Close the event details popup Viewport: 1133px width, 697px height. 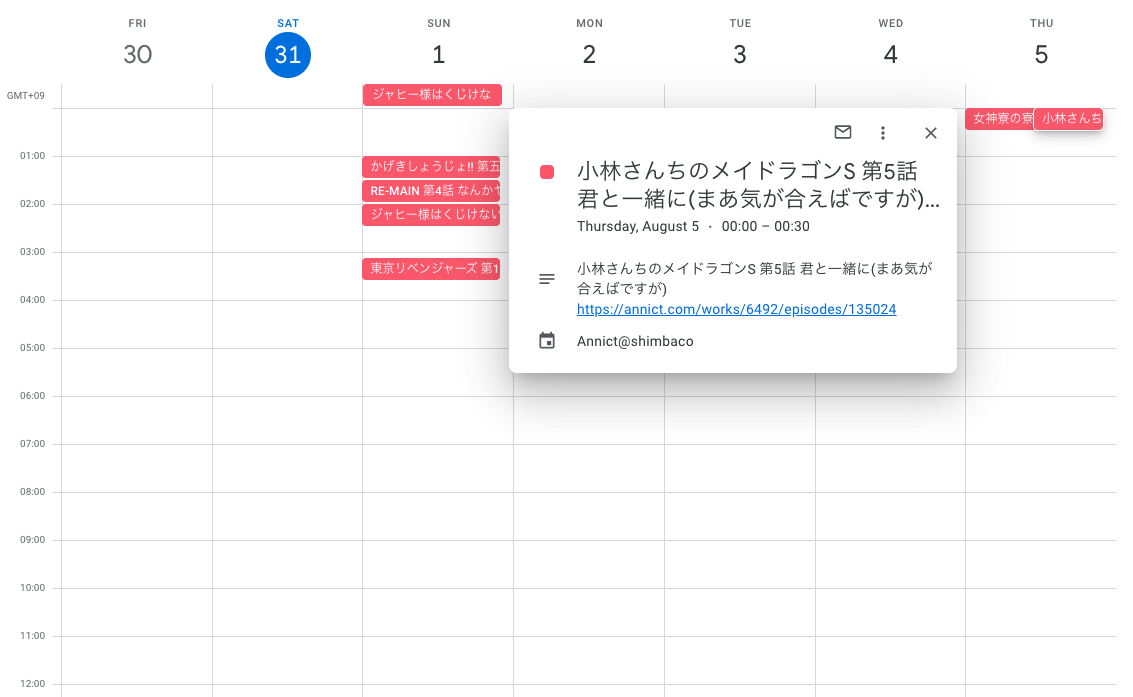tap(931, 132)
